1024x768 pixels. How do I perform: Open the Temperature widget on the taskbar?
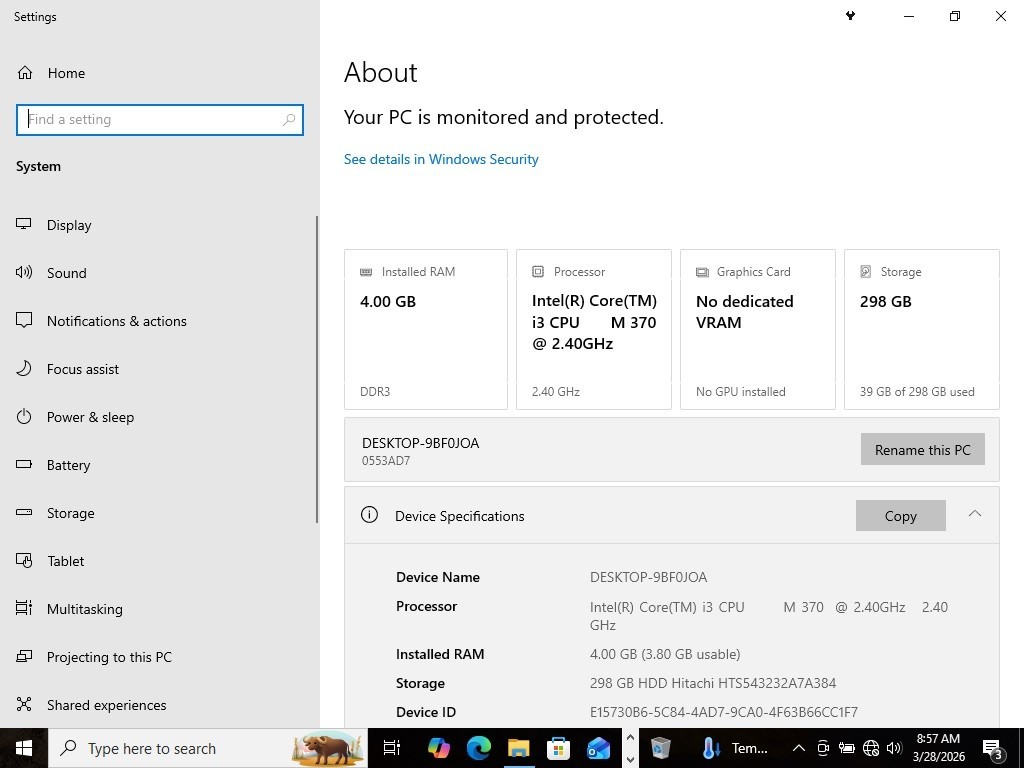(x=735, y=748)
